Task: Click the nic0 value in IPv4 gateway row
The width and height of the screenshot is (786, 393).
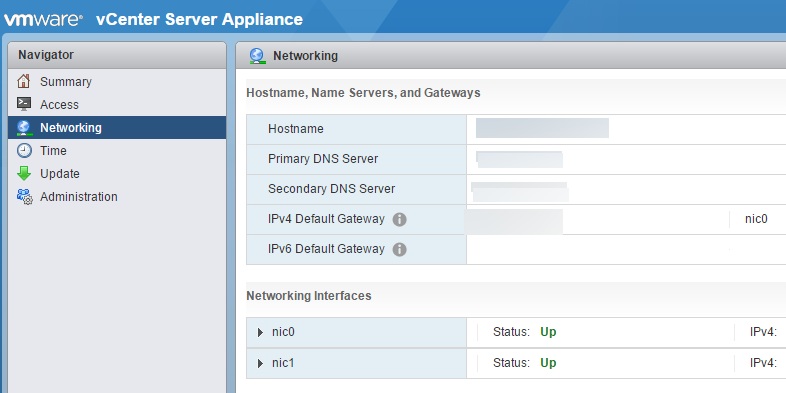Action: (756, 219)
